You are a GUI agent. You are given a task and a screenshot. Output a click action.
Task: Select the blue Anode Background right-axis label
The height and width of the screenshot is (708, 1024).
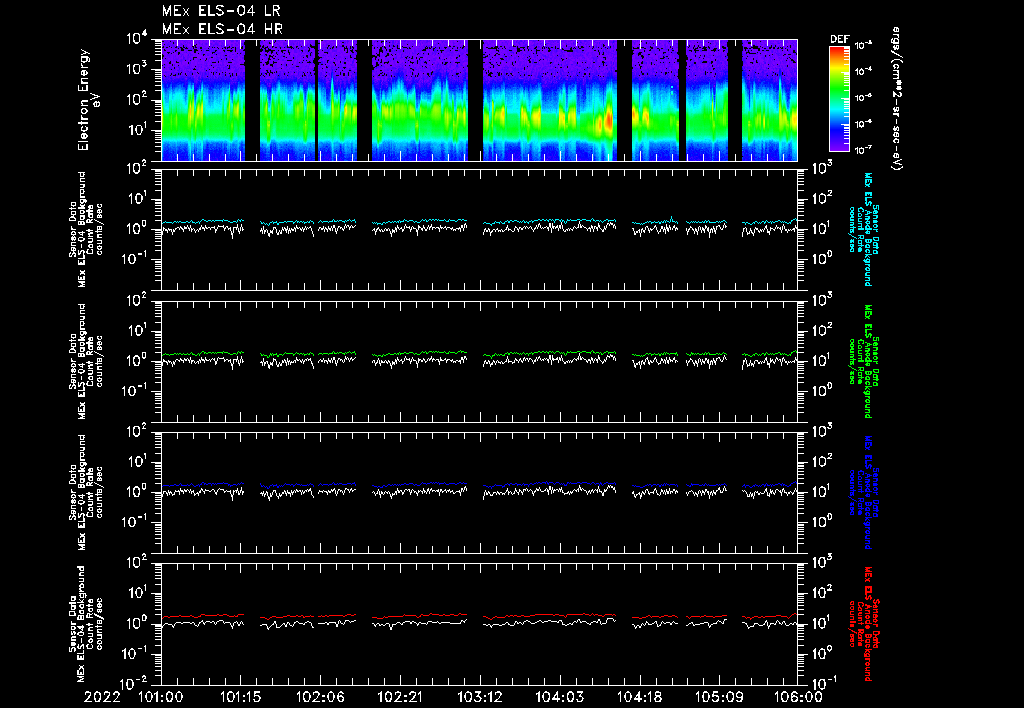pos(863,492)
